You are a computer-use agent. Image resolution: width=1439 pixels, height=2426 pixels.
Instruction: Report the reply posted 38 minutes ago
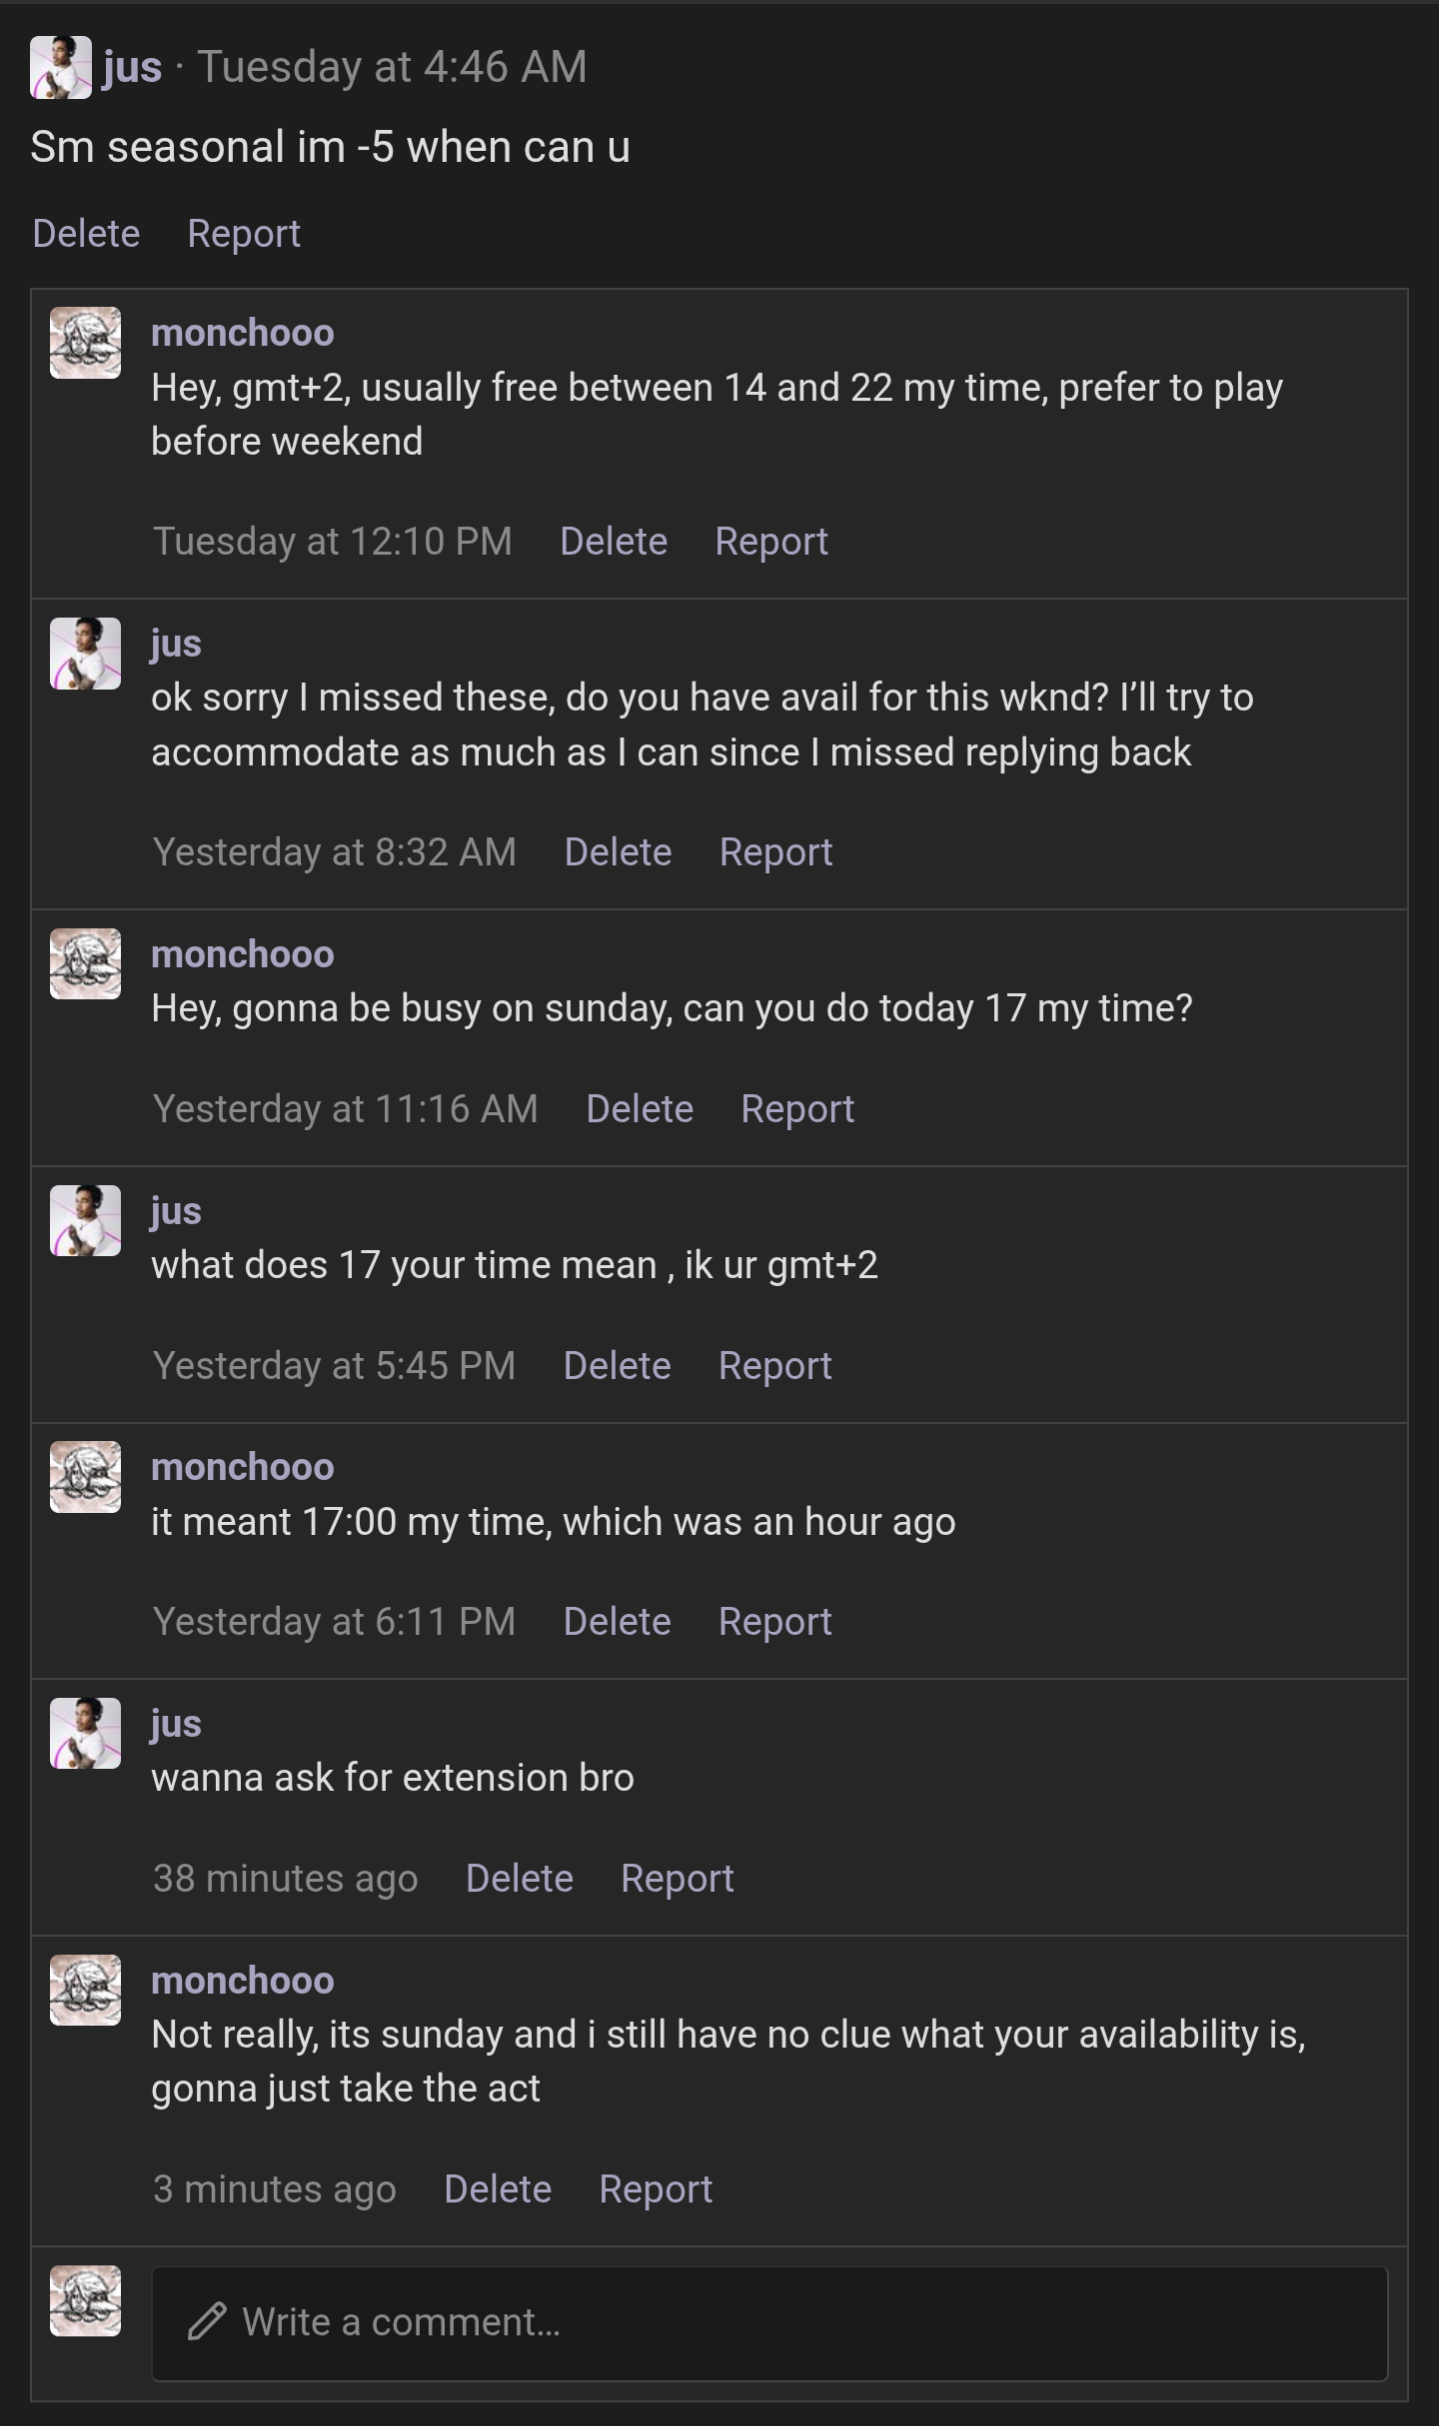[677, 1878]
